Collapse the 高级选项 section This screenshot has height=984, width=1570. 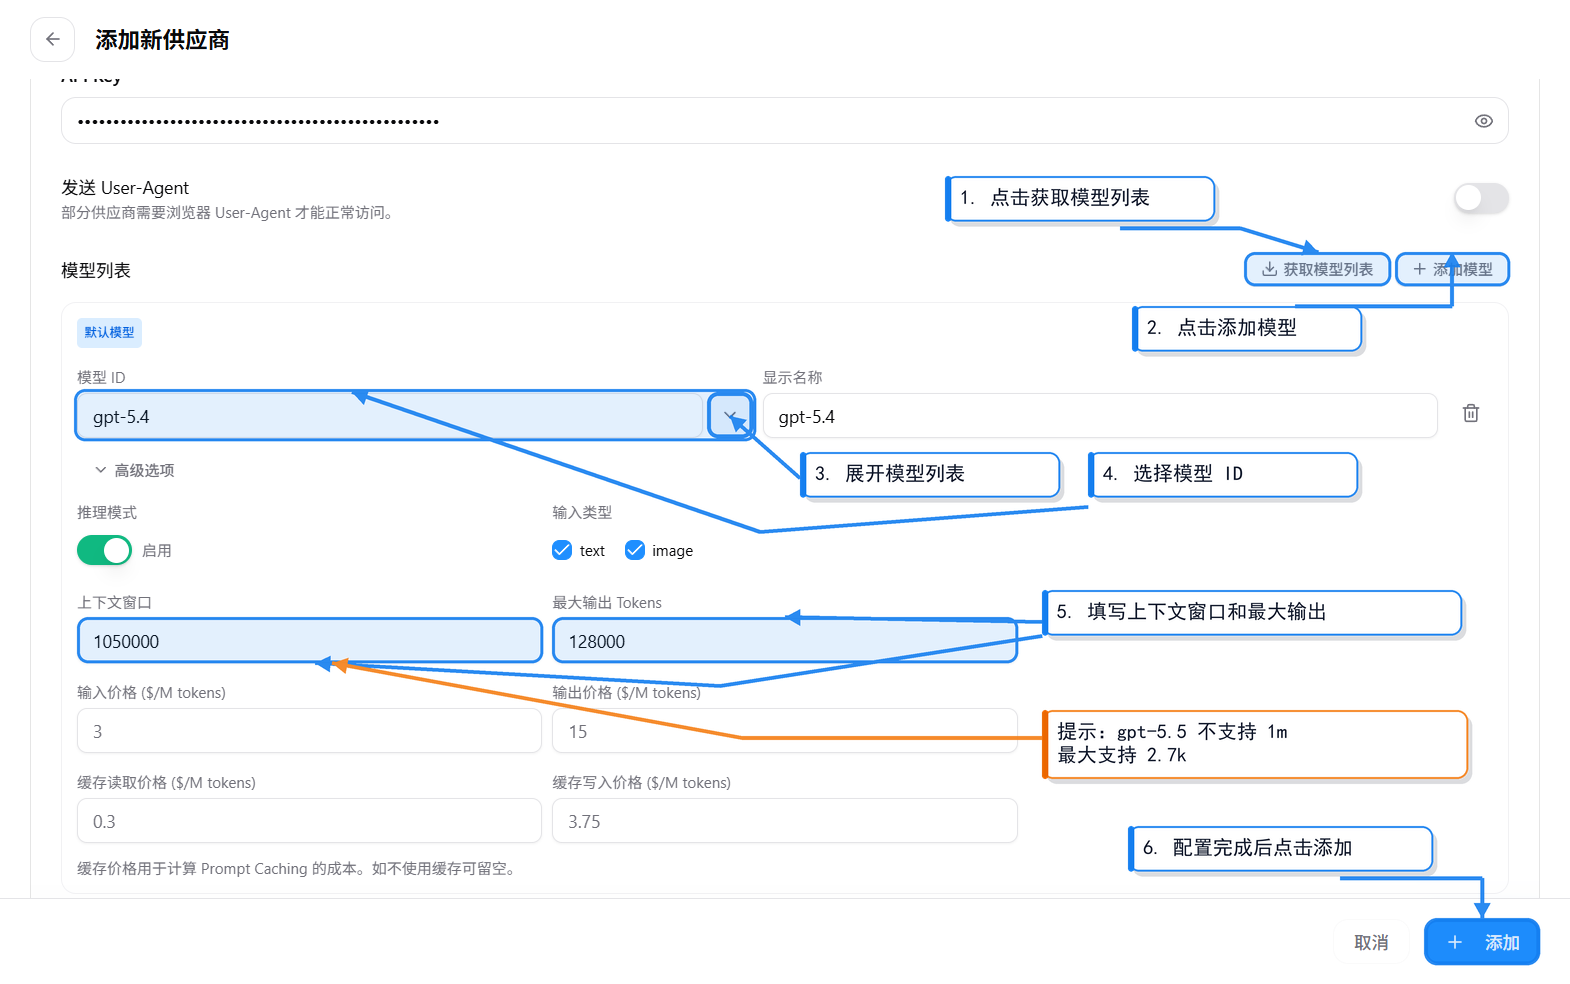click(x=134, y=470)
